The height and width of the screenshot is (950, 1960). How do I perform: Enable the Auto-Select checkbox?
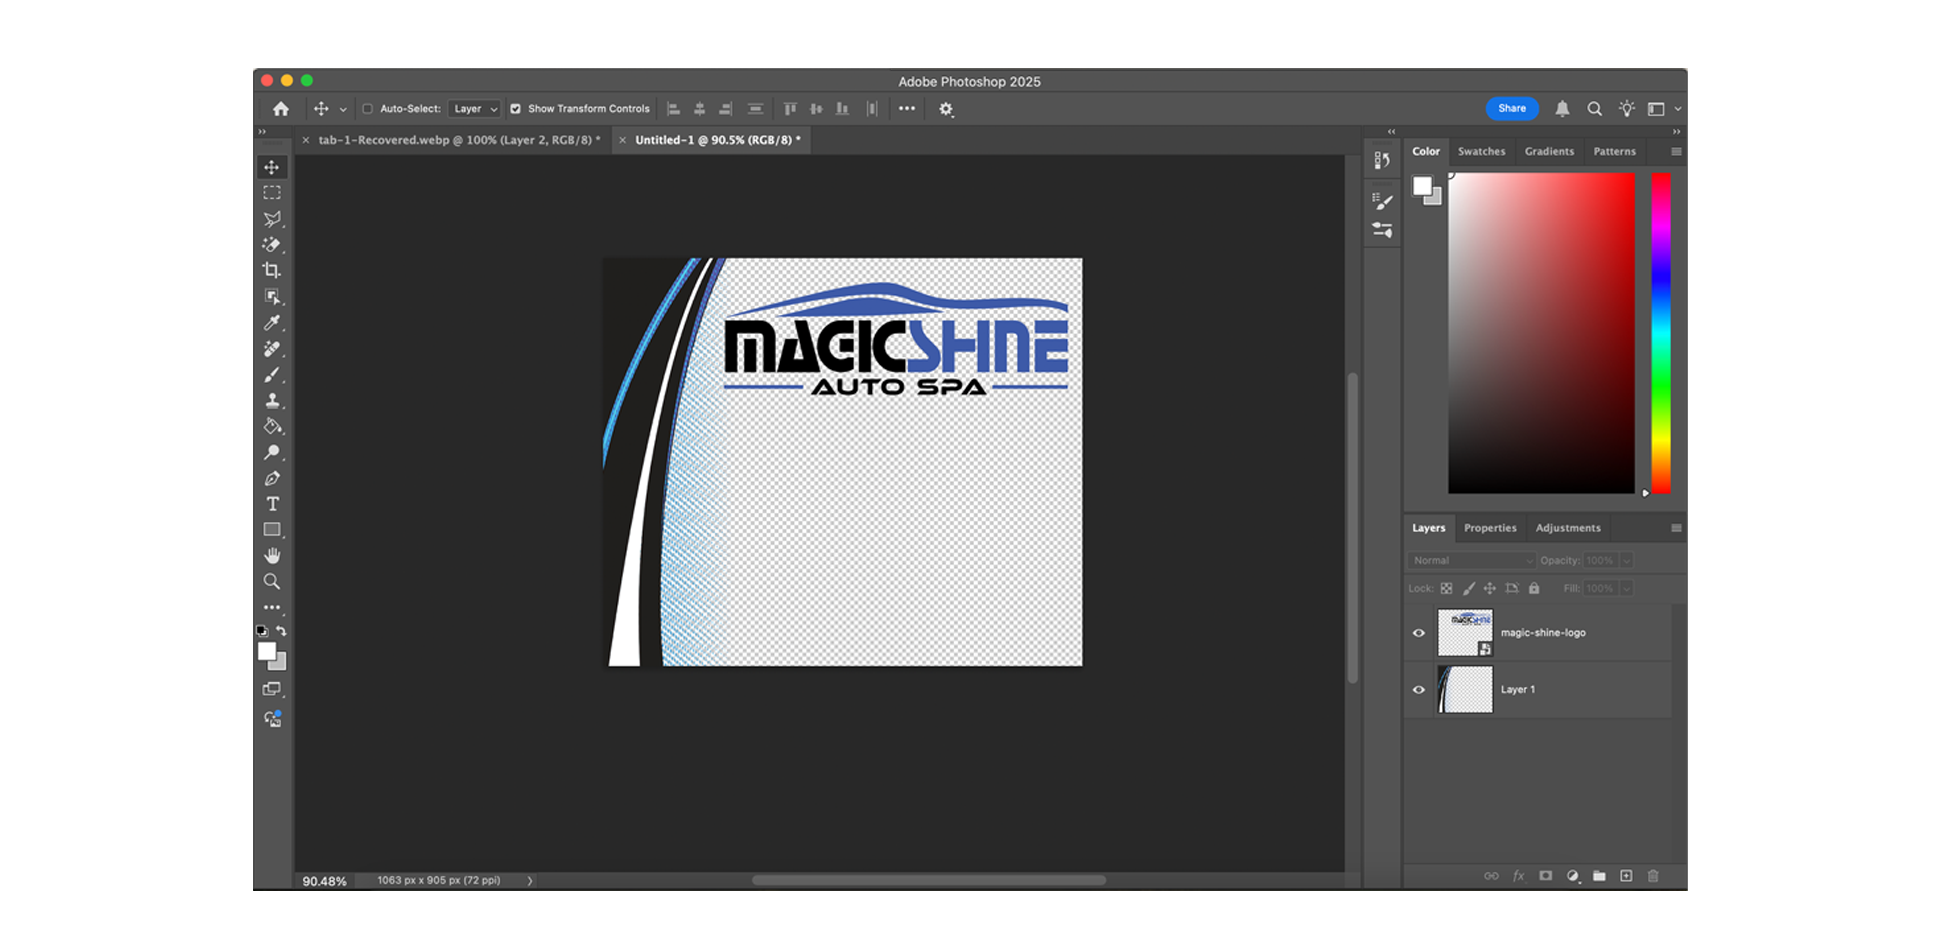(368, 109)
